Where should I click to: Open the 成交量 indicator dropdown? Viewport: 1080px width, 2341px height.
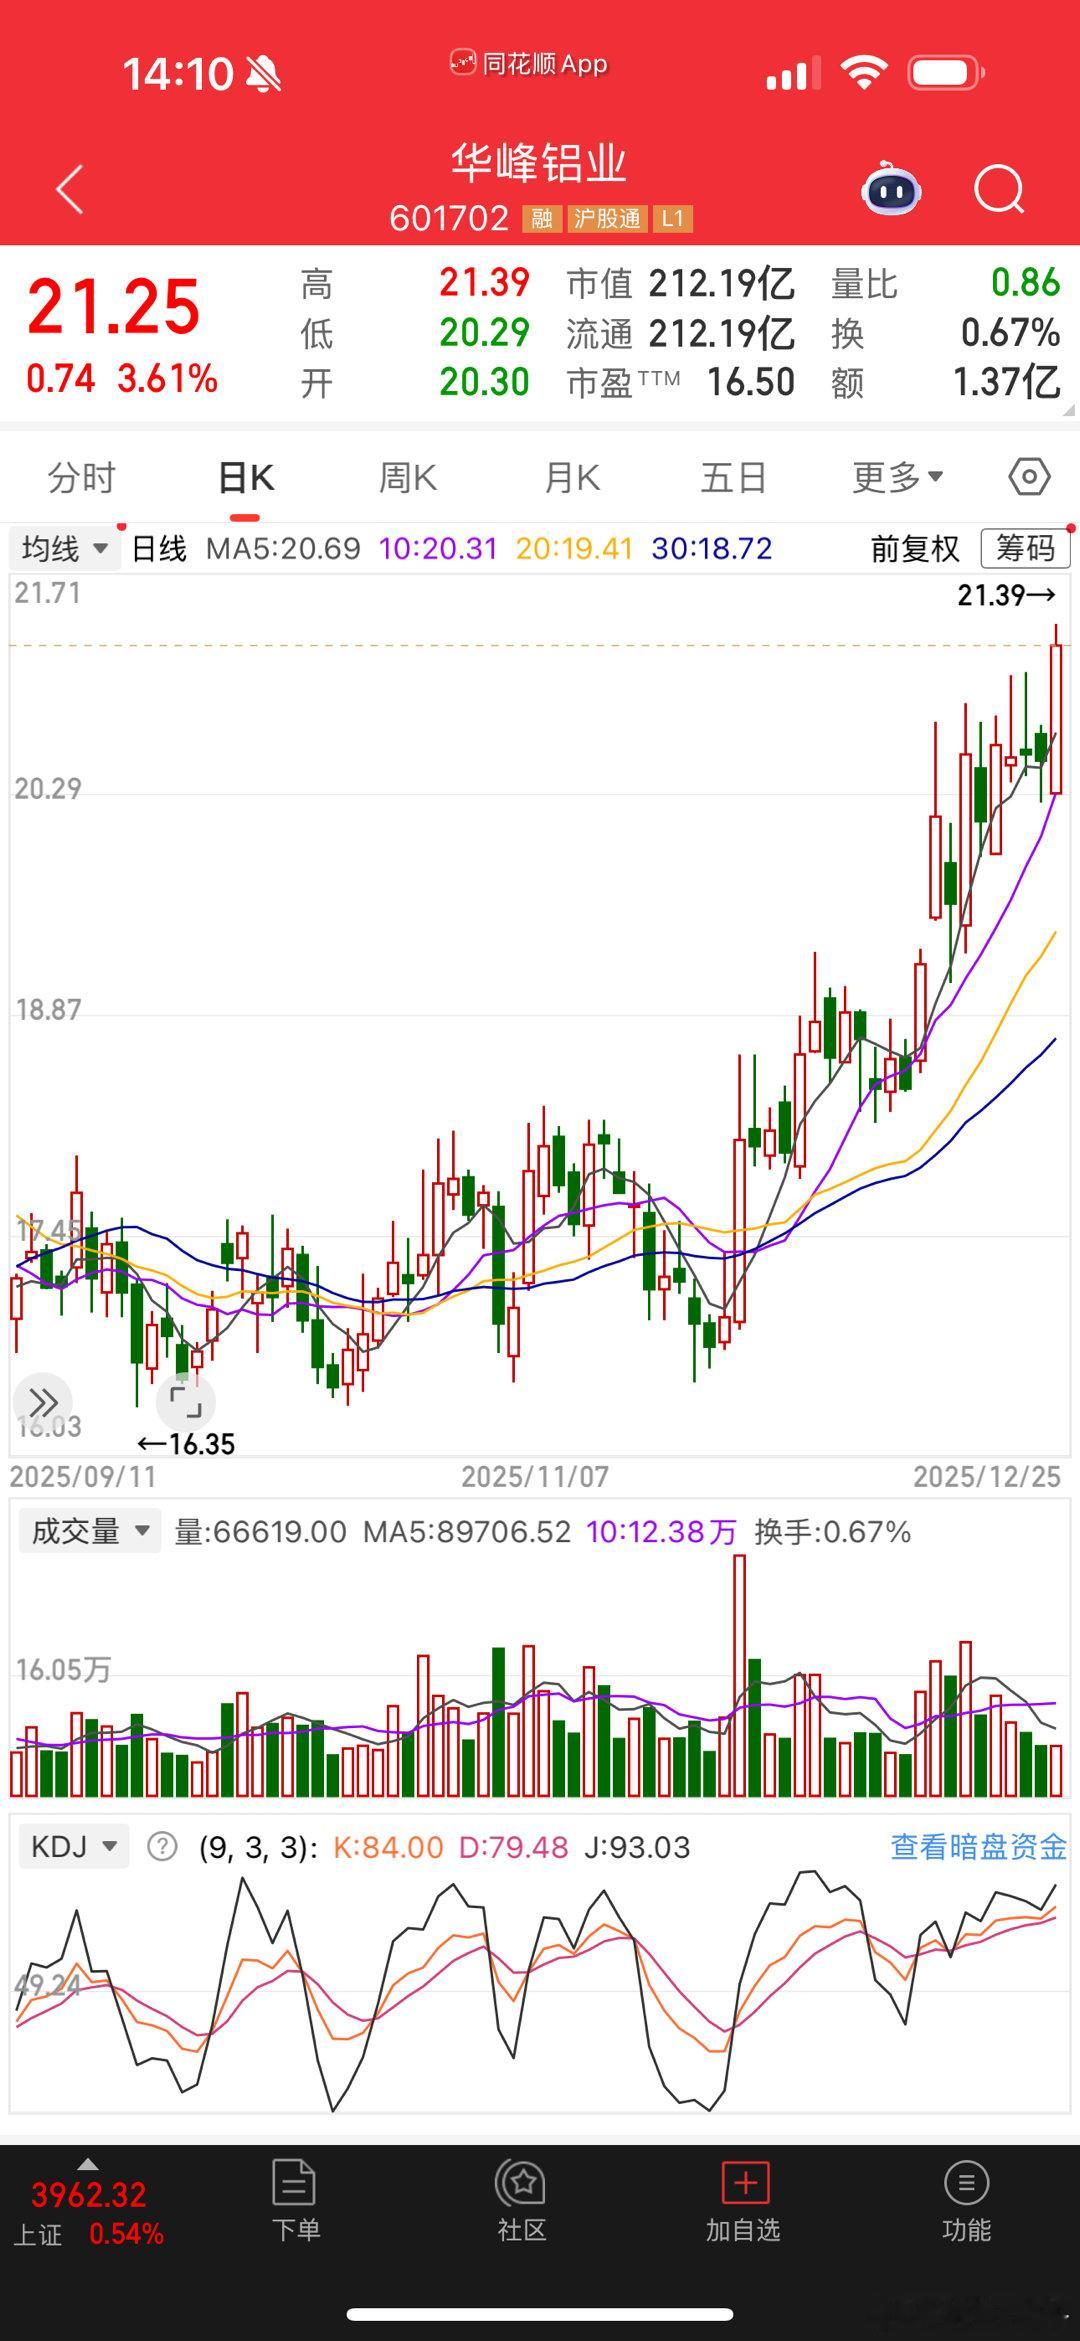click(89, 1531)
